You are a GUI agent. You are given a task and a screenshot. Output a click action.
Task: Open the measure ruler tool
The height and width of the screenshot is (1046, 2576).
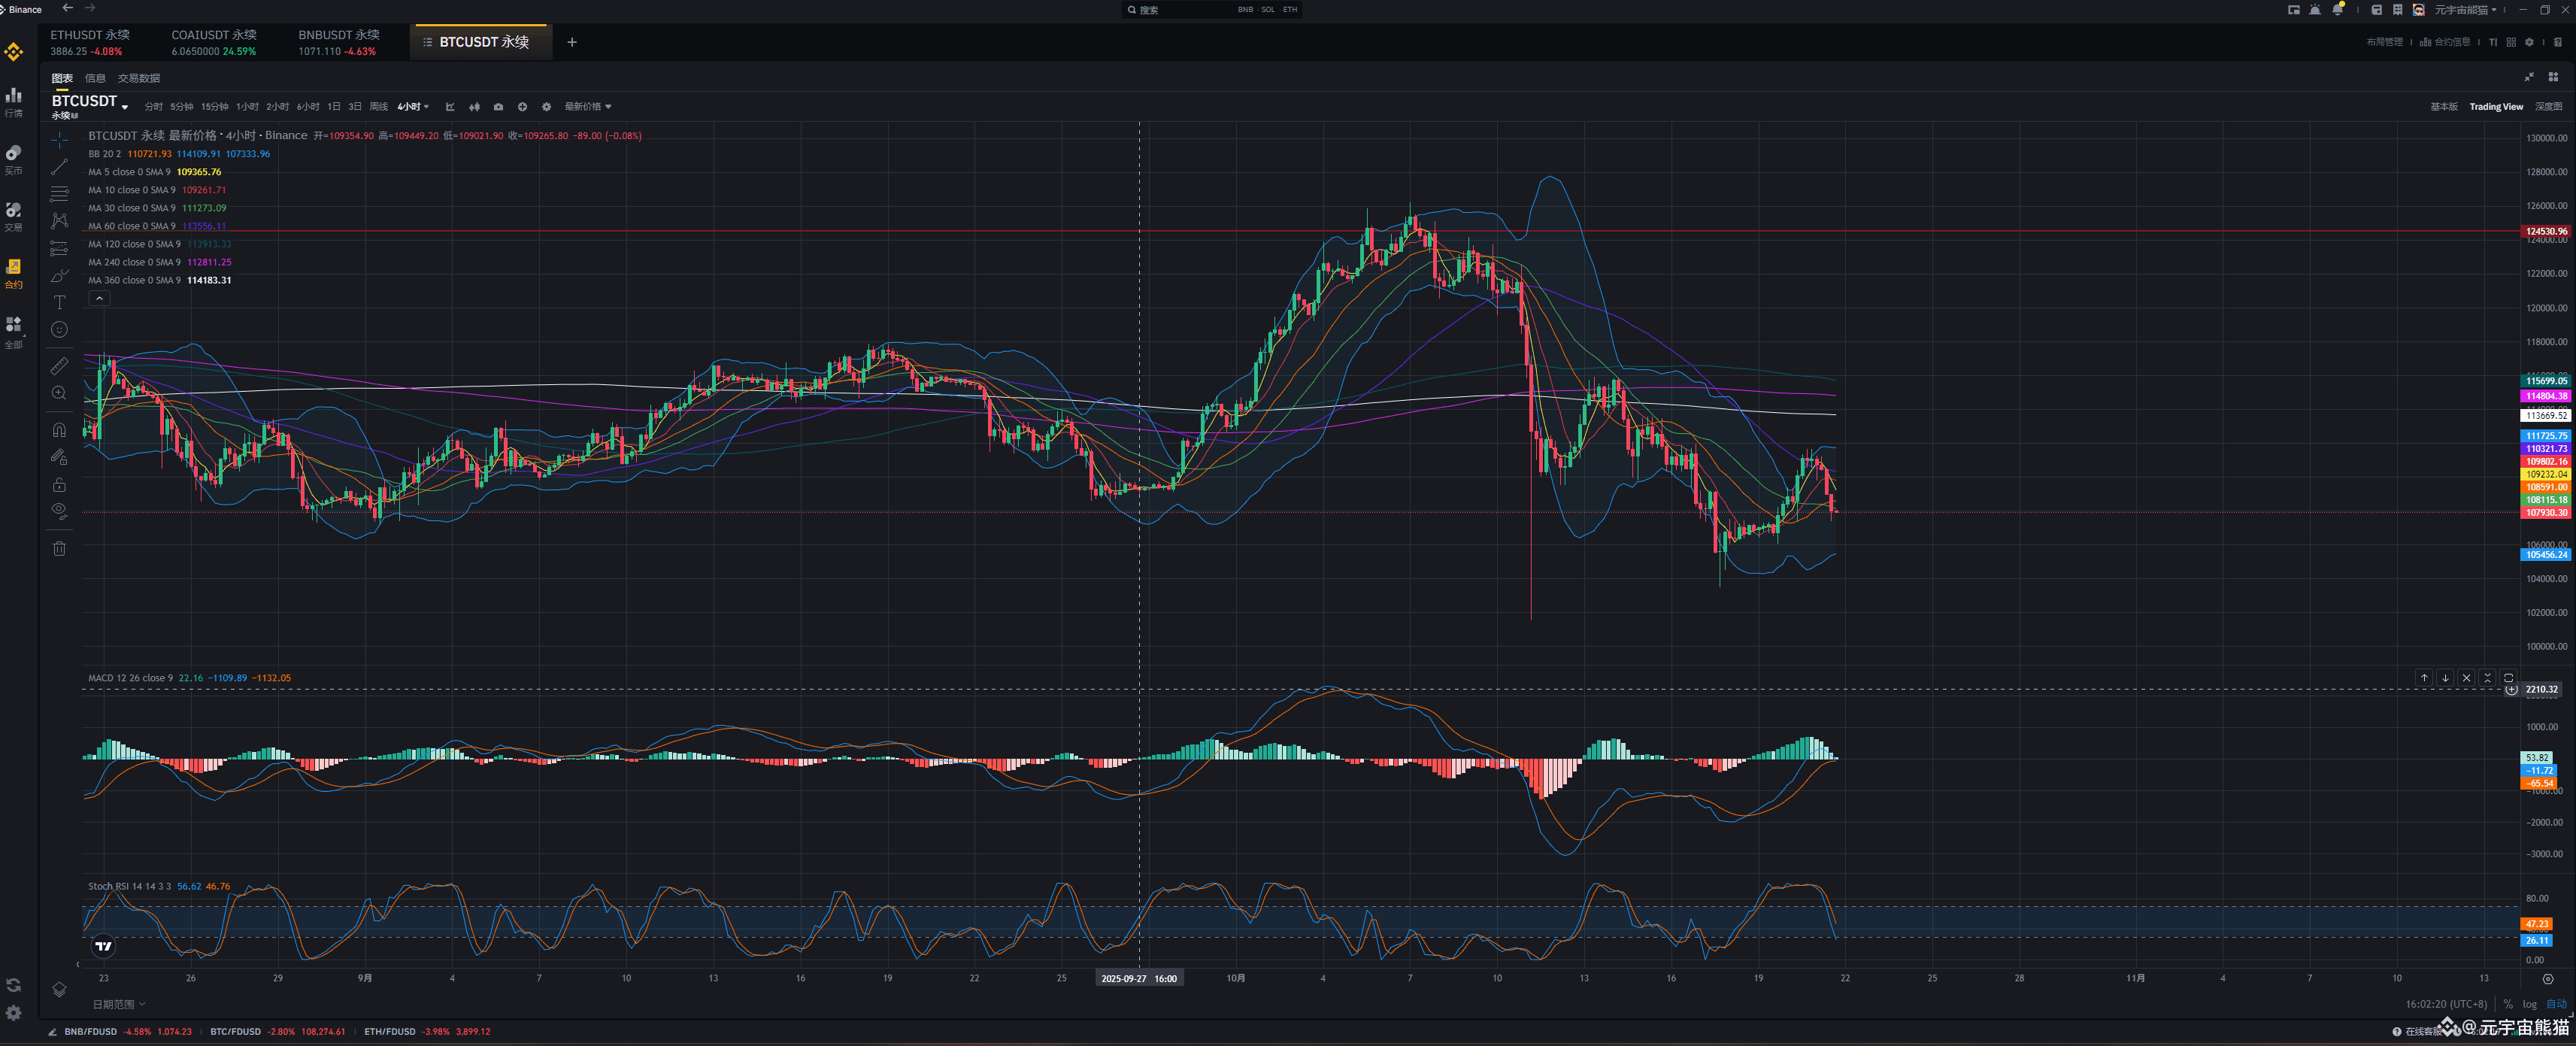(x=59, y=366)
